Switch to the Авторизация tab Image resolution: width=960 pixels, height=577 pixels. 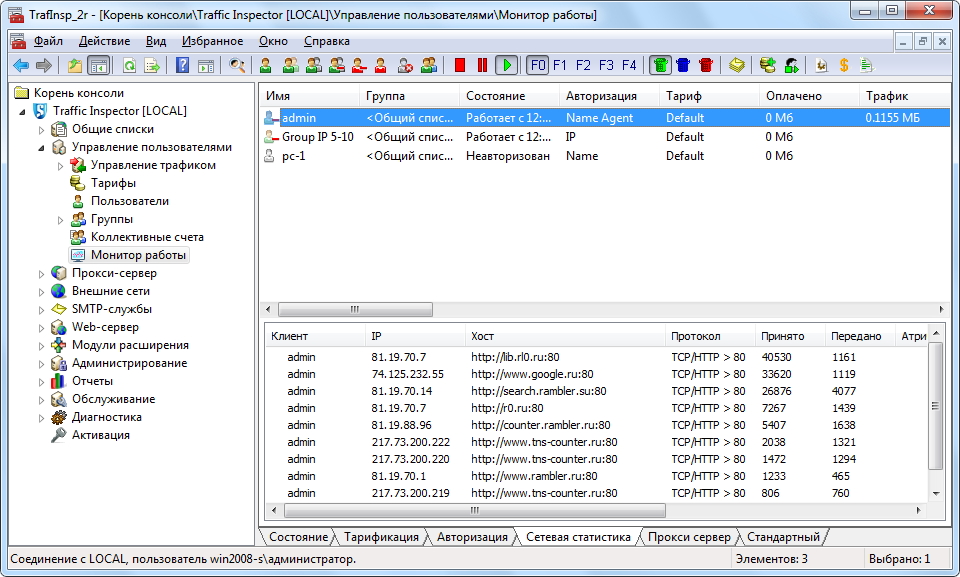[x=472, y=537]
